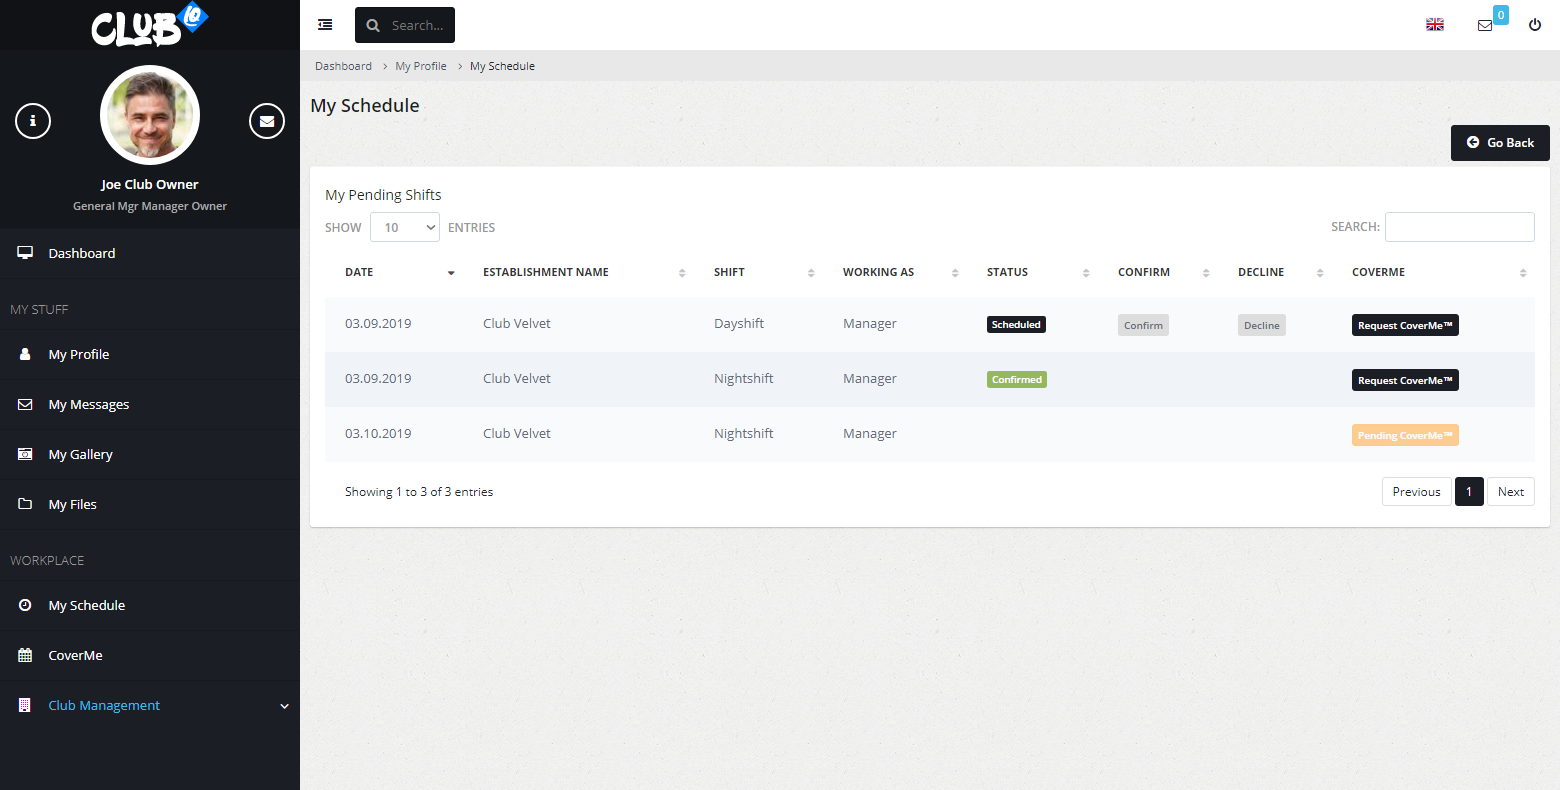Screen dimensions: 1560x790
Task: Confirm the Dayshift shift
Action: coord(1143,325)
